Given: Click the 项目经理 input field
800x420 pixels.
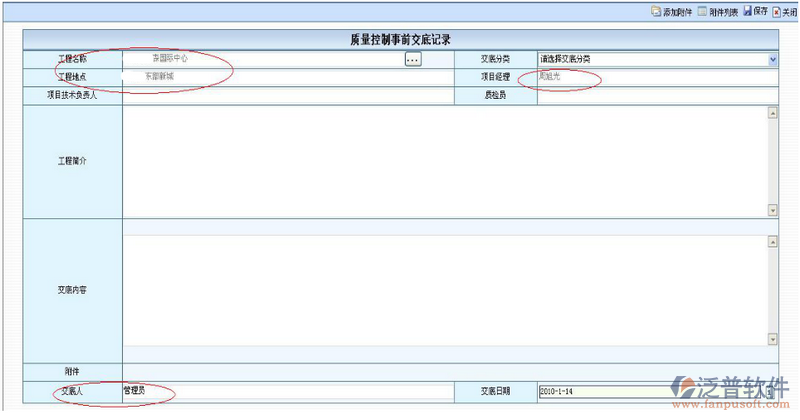Looking at the screenshot, I should pos(658,77).
